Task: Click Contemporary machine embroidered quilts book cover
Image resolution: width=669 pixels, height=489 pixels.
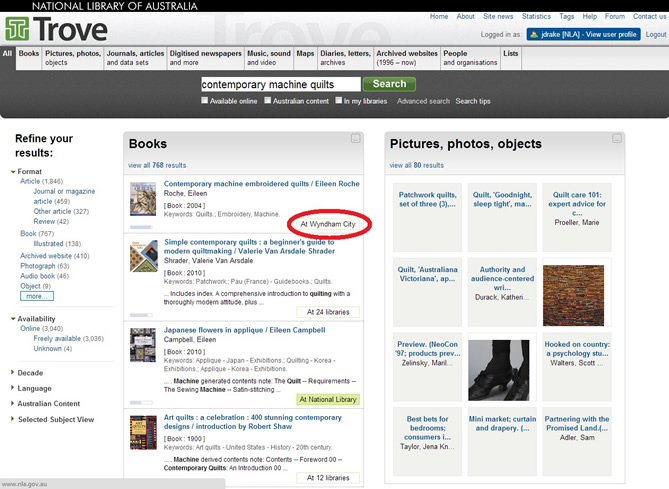Action: [143, 198]
